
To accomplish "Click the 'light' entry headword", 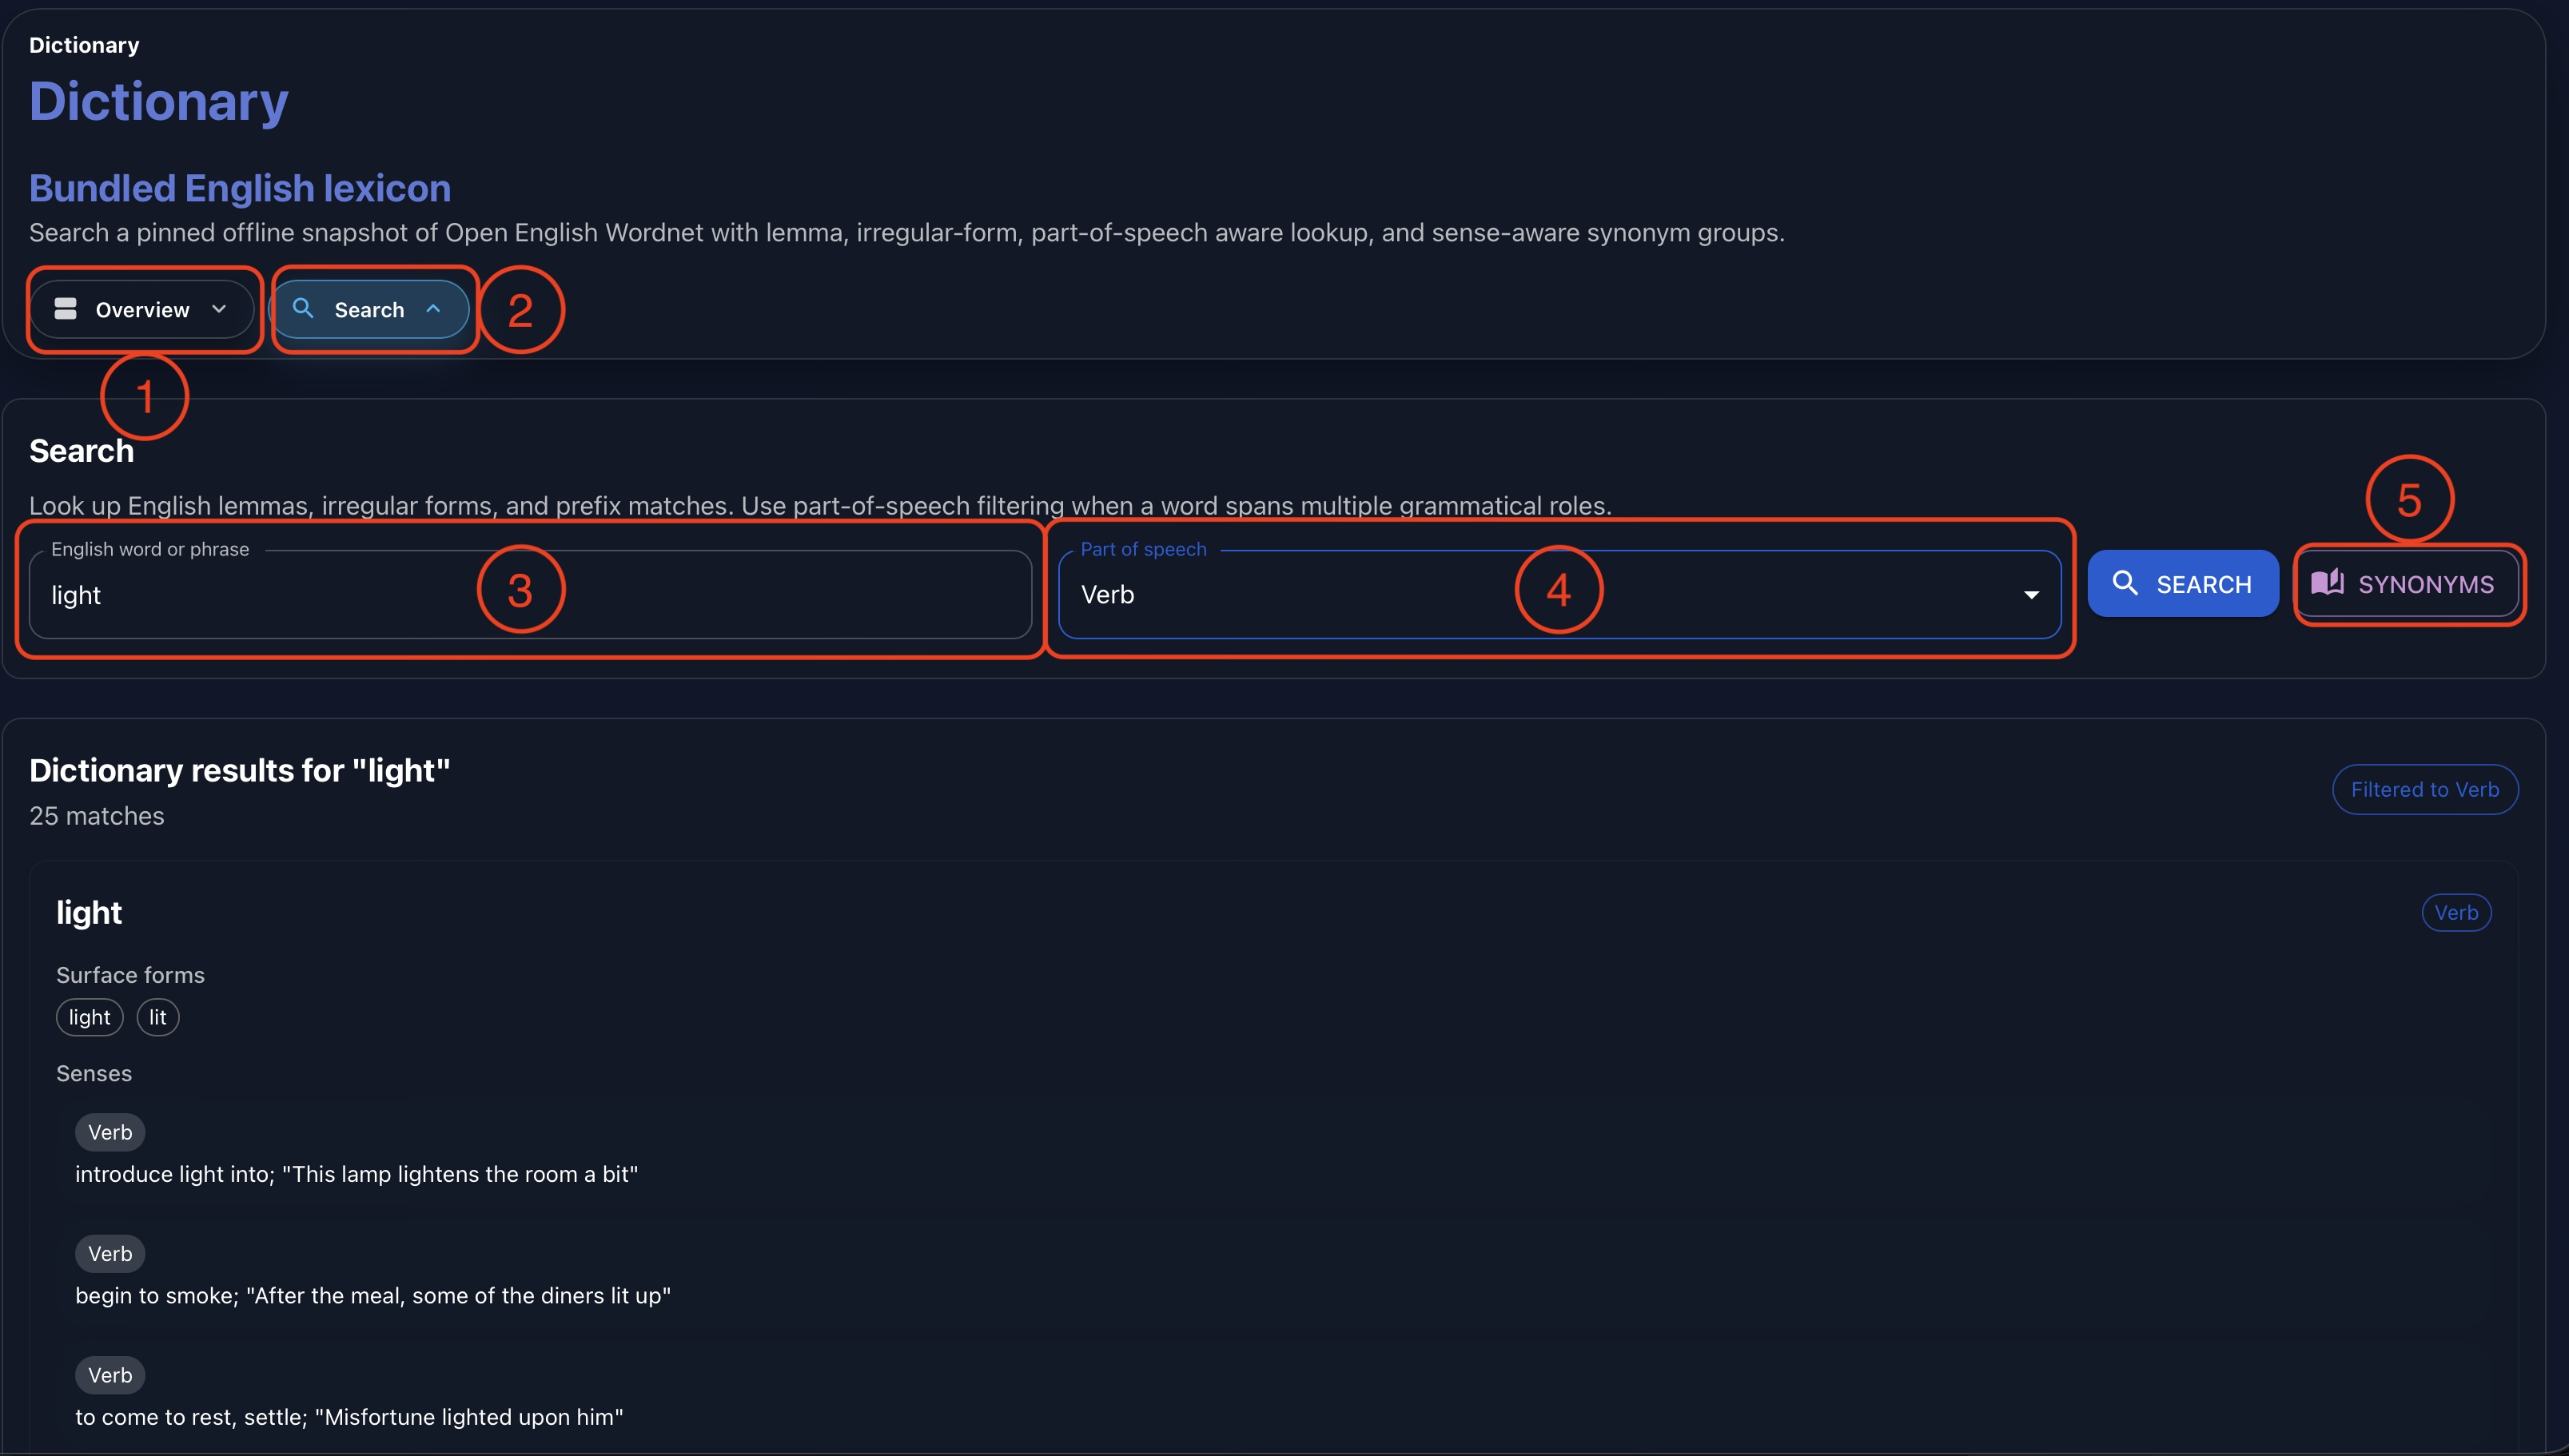I will (x=89, y=913).
